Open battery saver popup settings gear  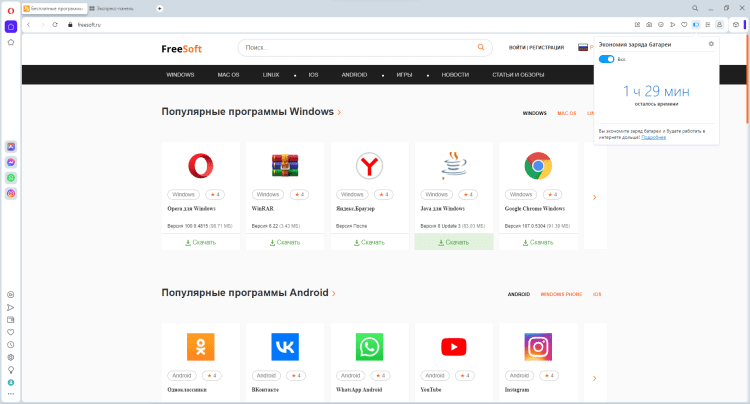coord(711,44)
